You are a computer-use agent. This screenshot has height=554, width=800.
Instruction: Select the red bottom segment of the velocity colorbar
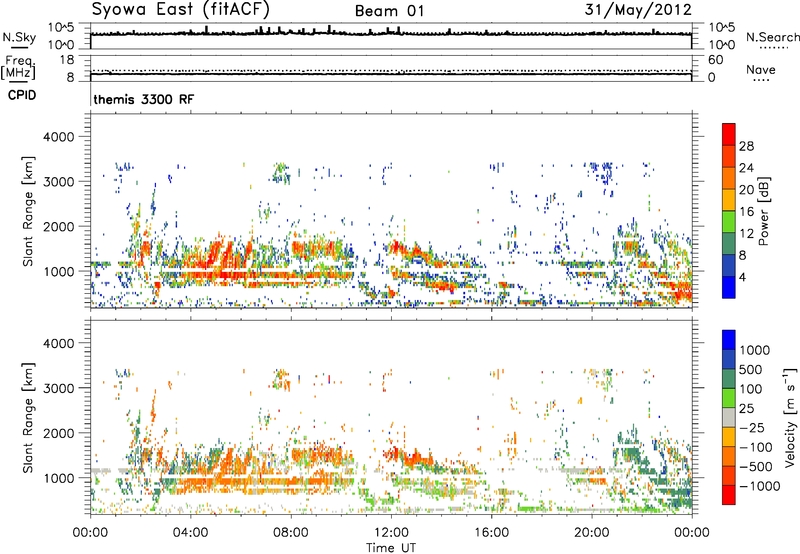pyautogui.click(x=729, y=495)
